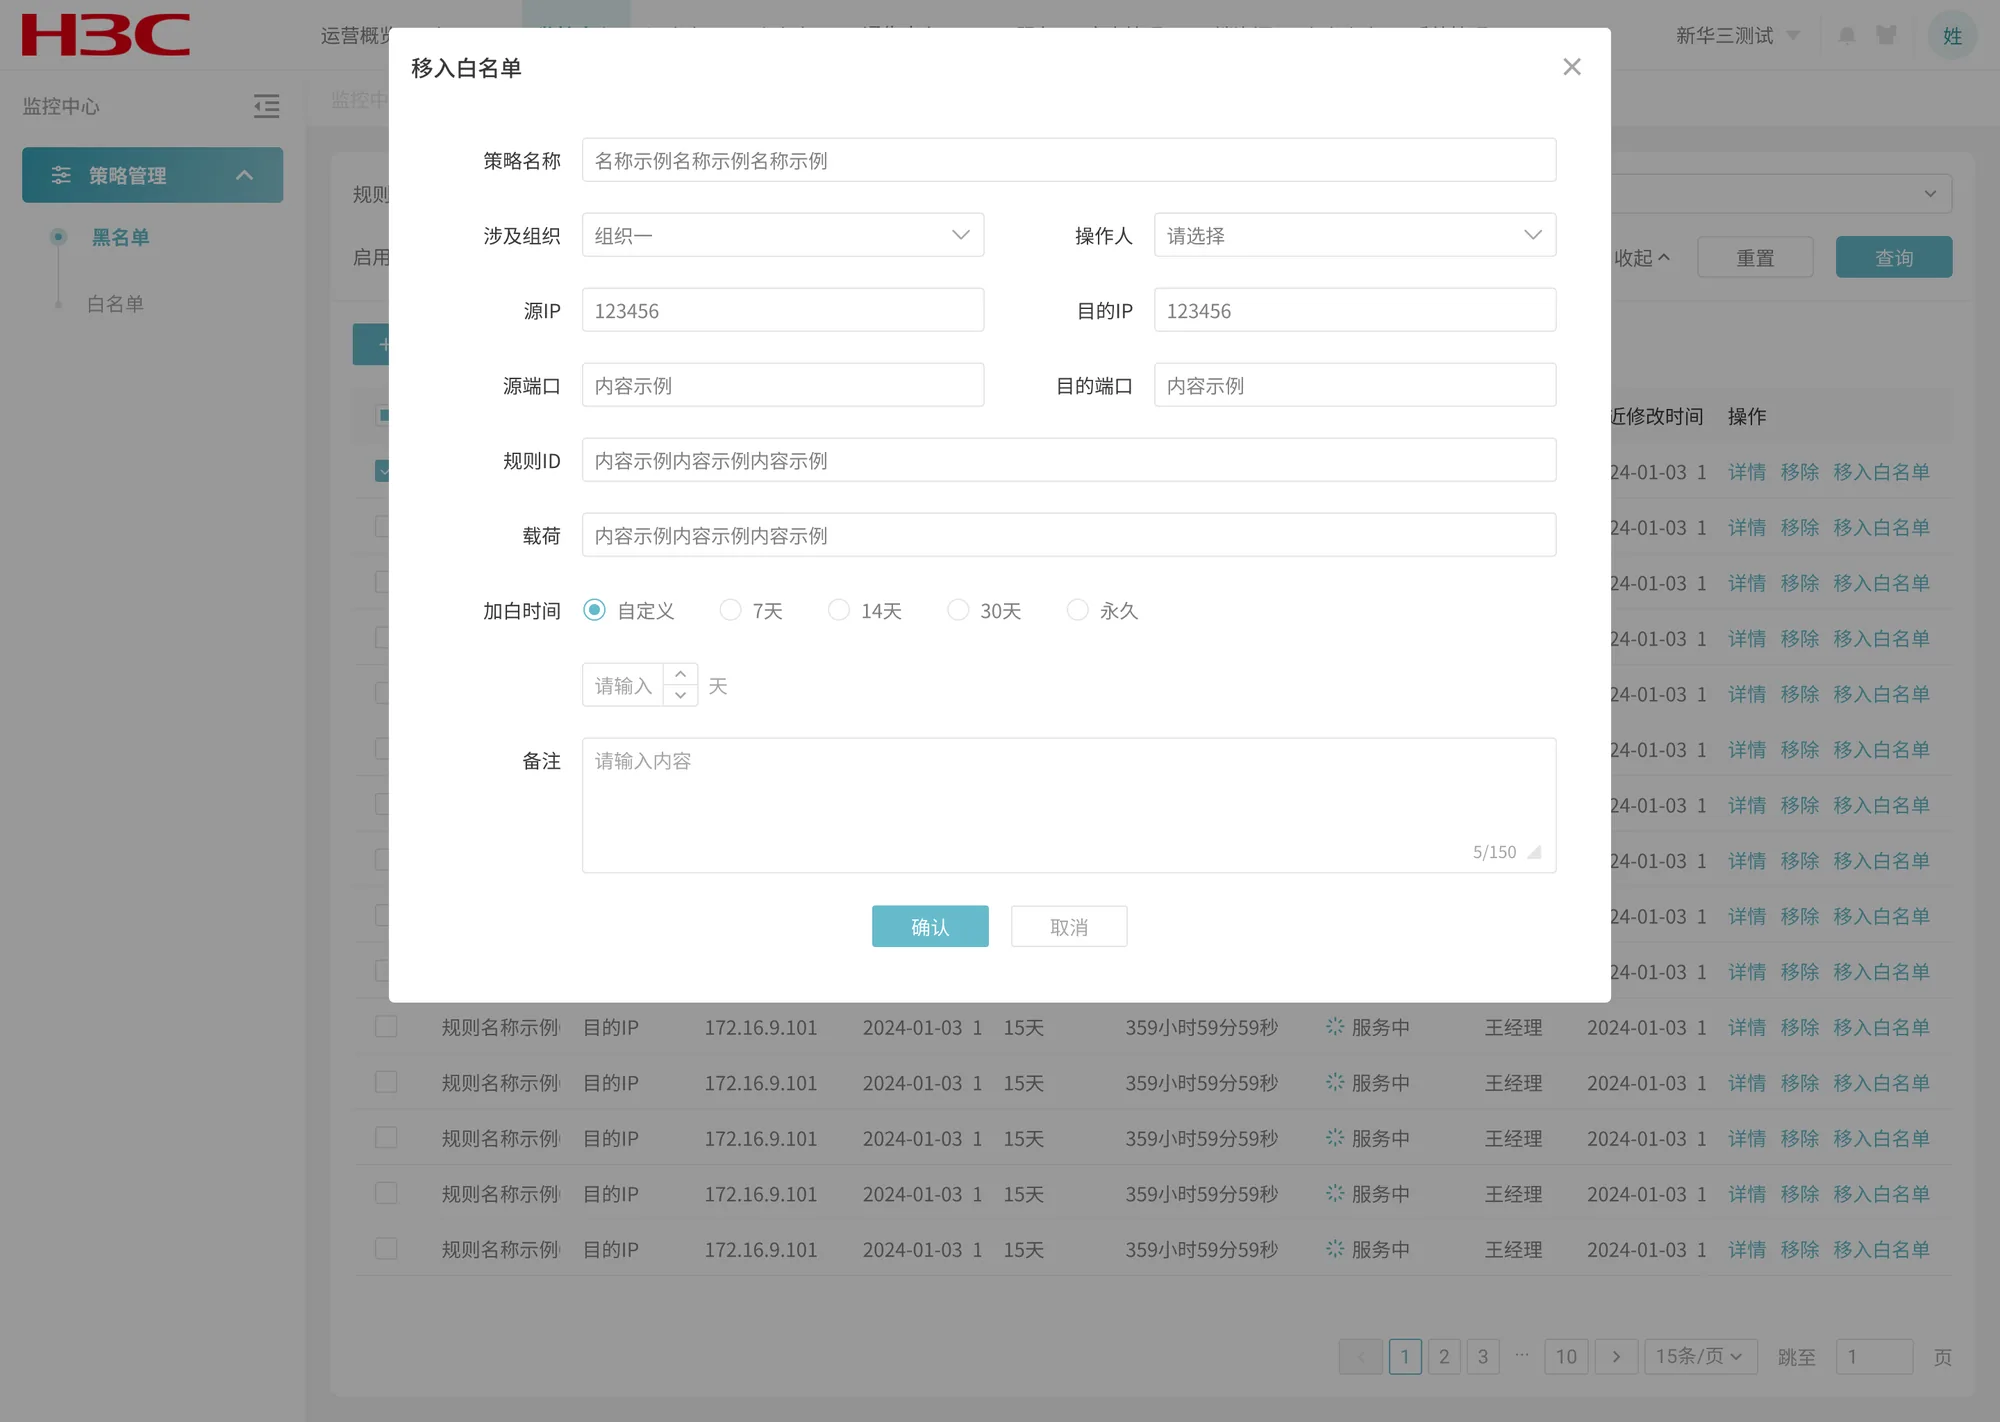Open the 涉及组织 dropdown

coord(783,235)
